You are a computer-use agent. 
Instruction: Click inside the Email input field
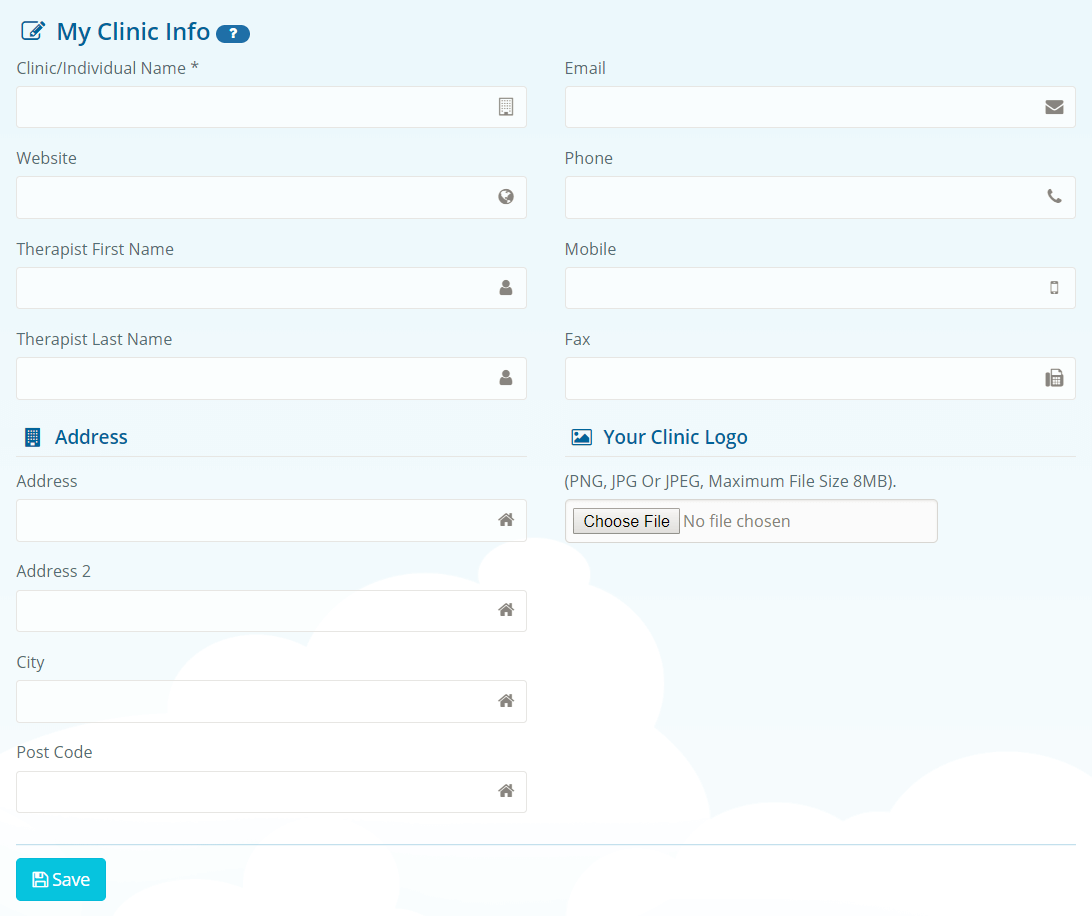800,107
